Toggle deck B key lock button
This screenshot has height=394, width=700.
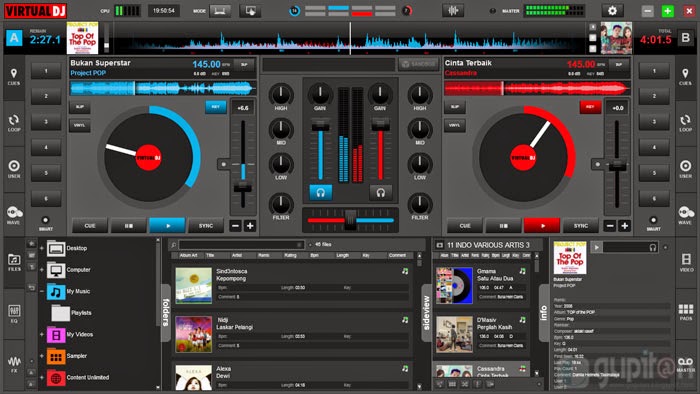coord(590,107)
